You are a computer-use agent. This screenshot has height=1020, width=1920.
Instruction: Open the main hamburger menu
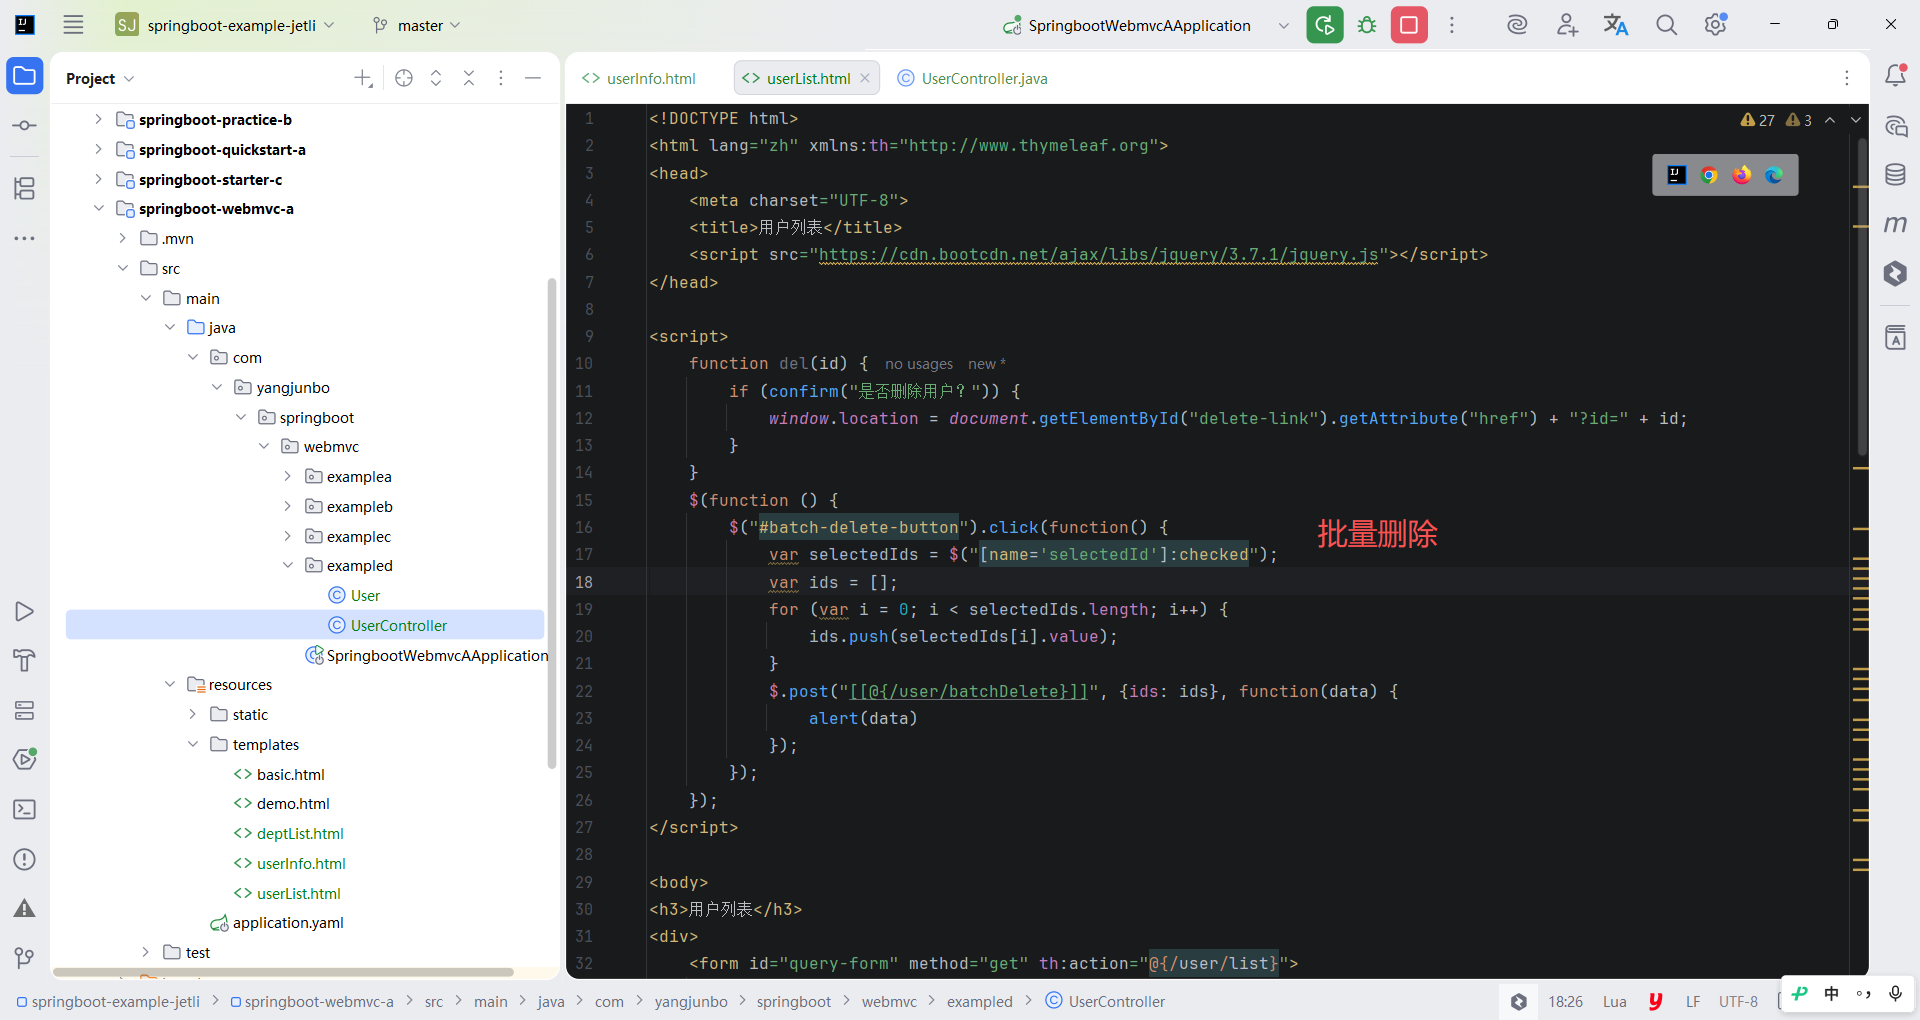(73, 25)
